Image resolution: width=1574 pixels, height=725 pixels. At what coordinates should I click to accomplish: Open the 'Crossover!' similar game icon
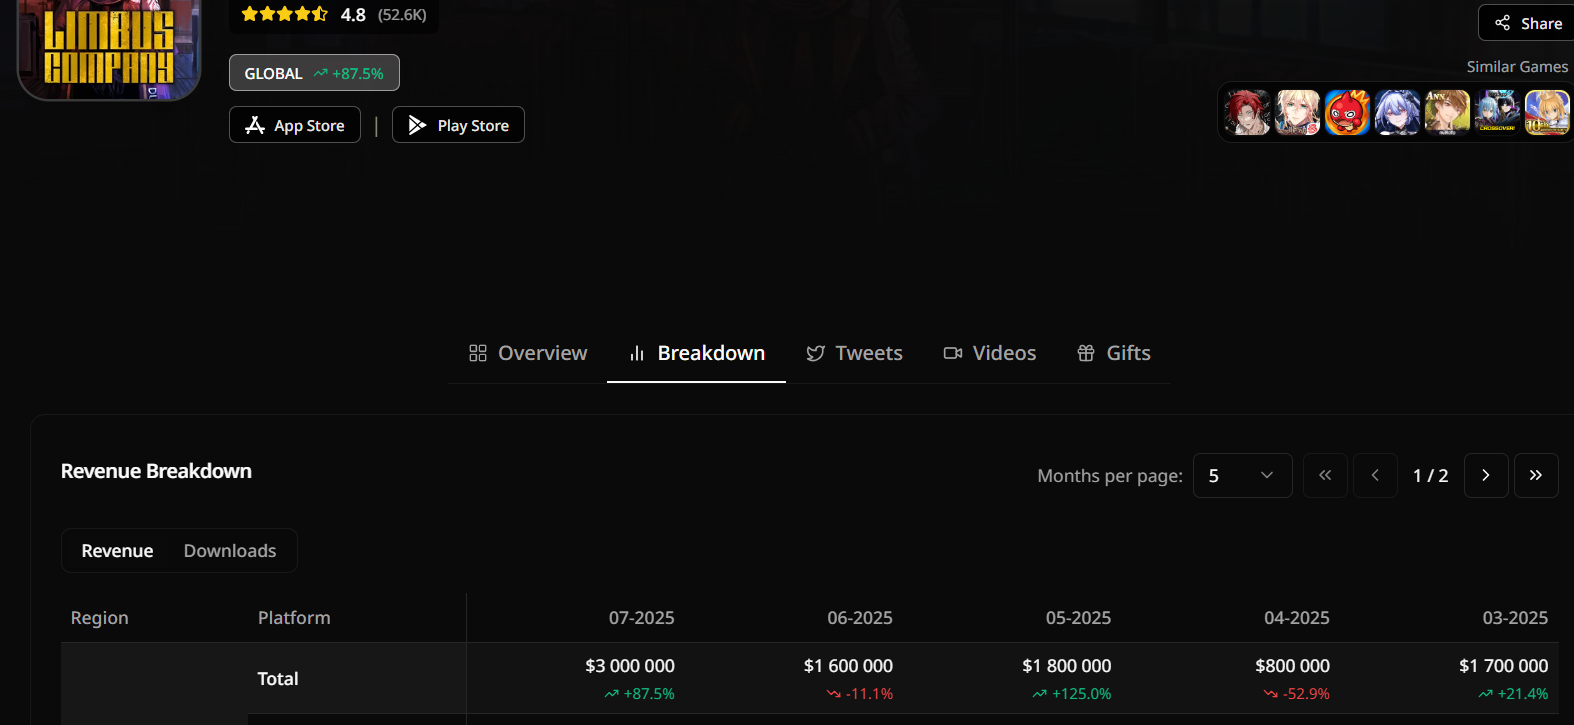(1497, 112)
